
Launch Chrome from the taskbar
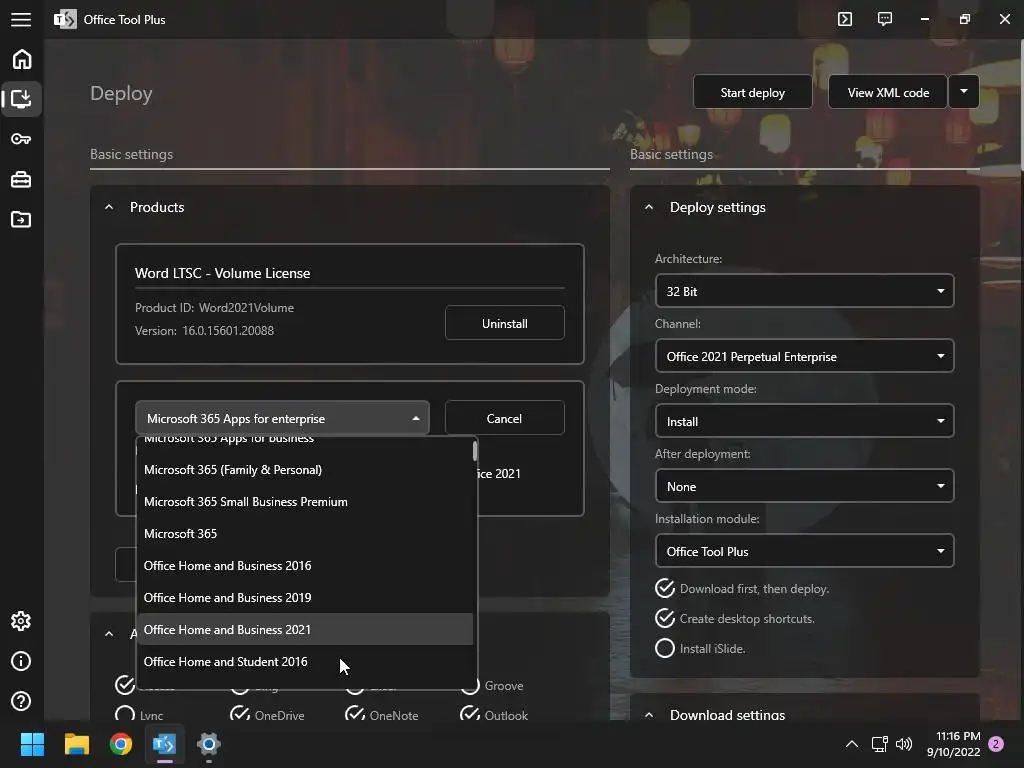[x=121, y=744]
